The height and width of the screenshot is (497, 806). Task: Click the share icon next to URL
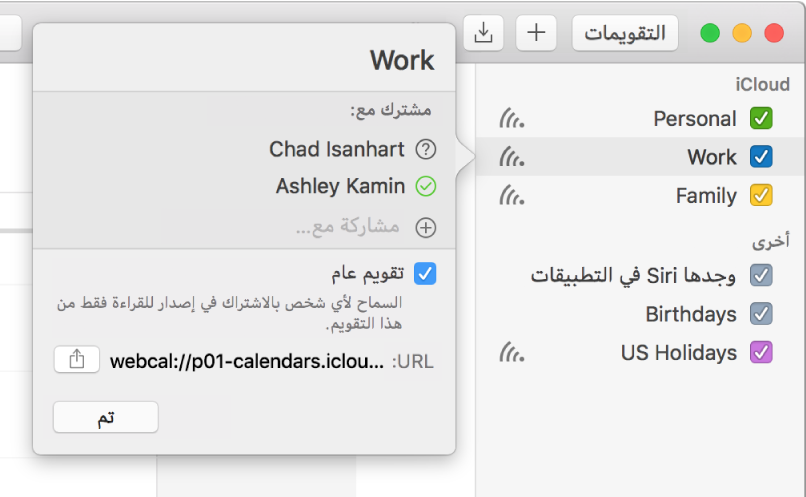tap(76, 360)
